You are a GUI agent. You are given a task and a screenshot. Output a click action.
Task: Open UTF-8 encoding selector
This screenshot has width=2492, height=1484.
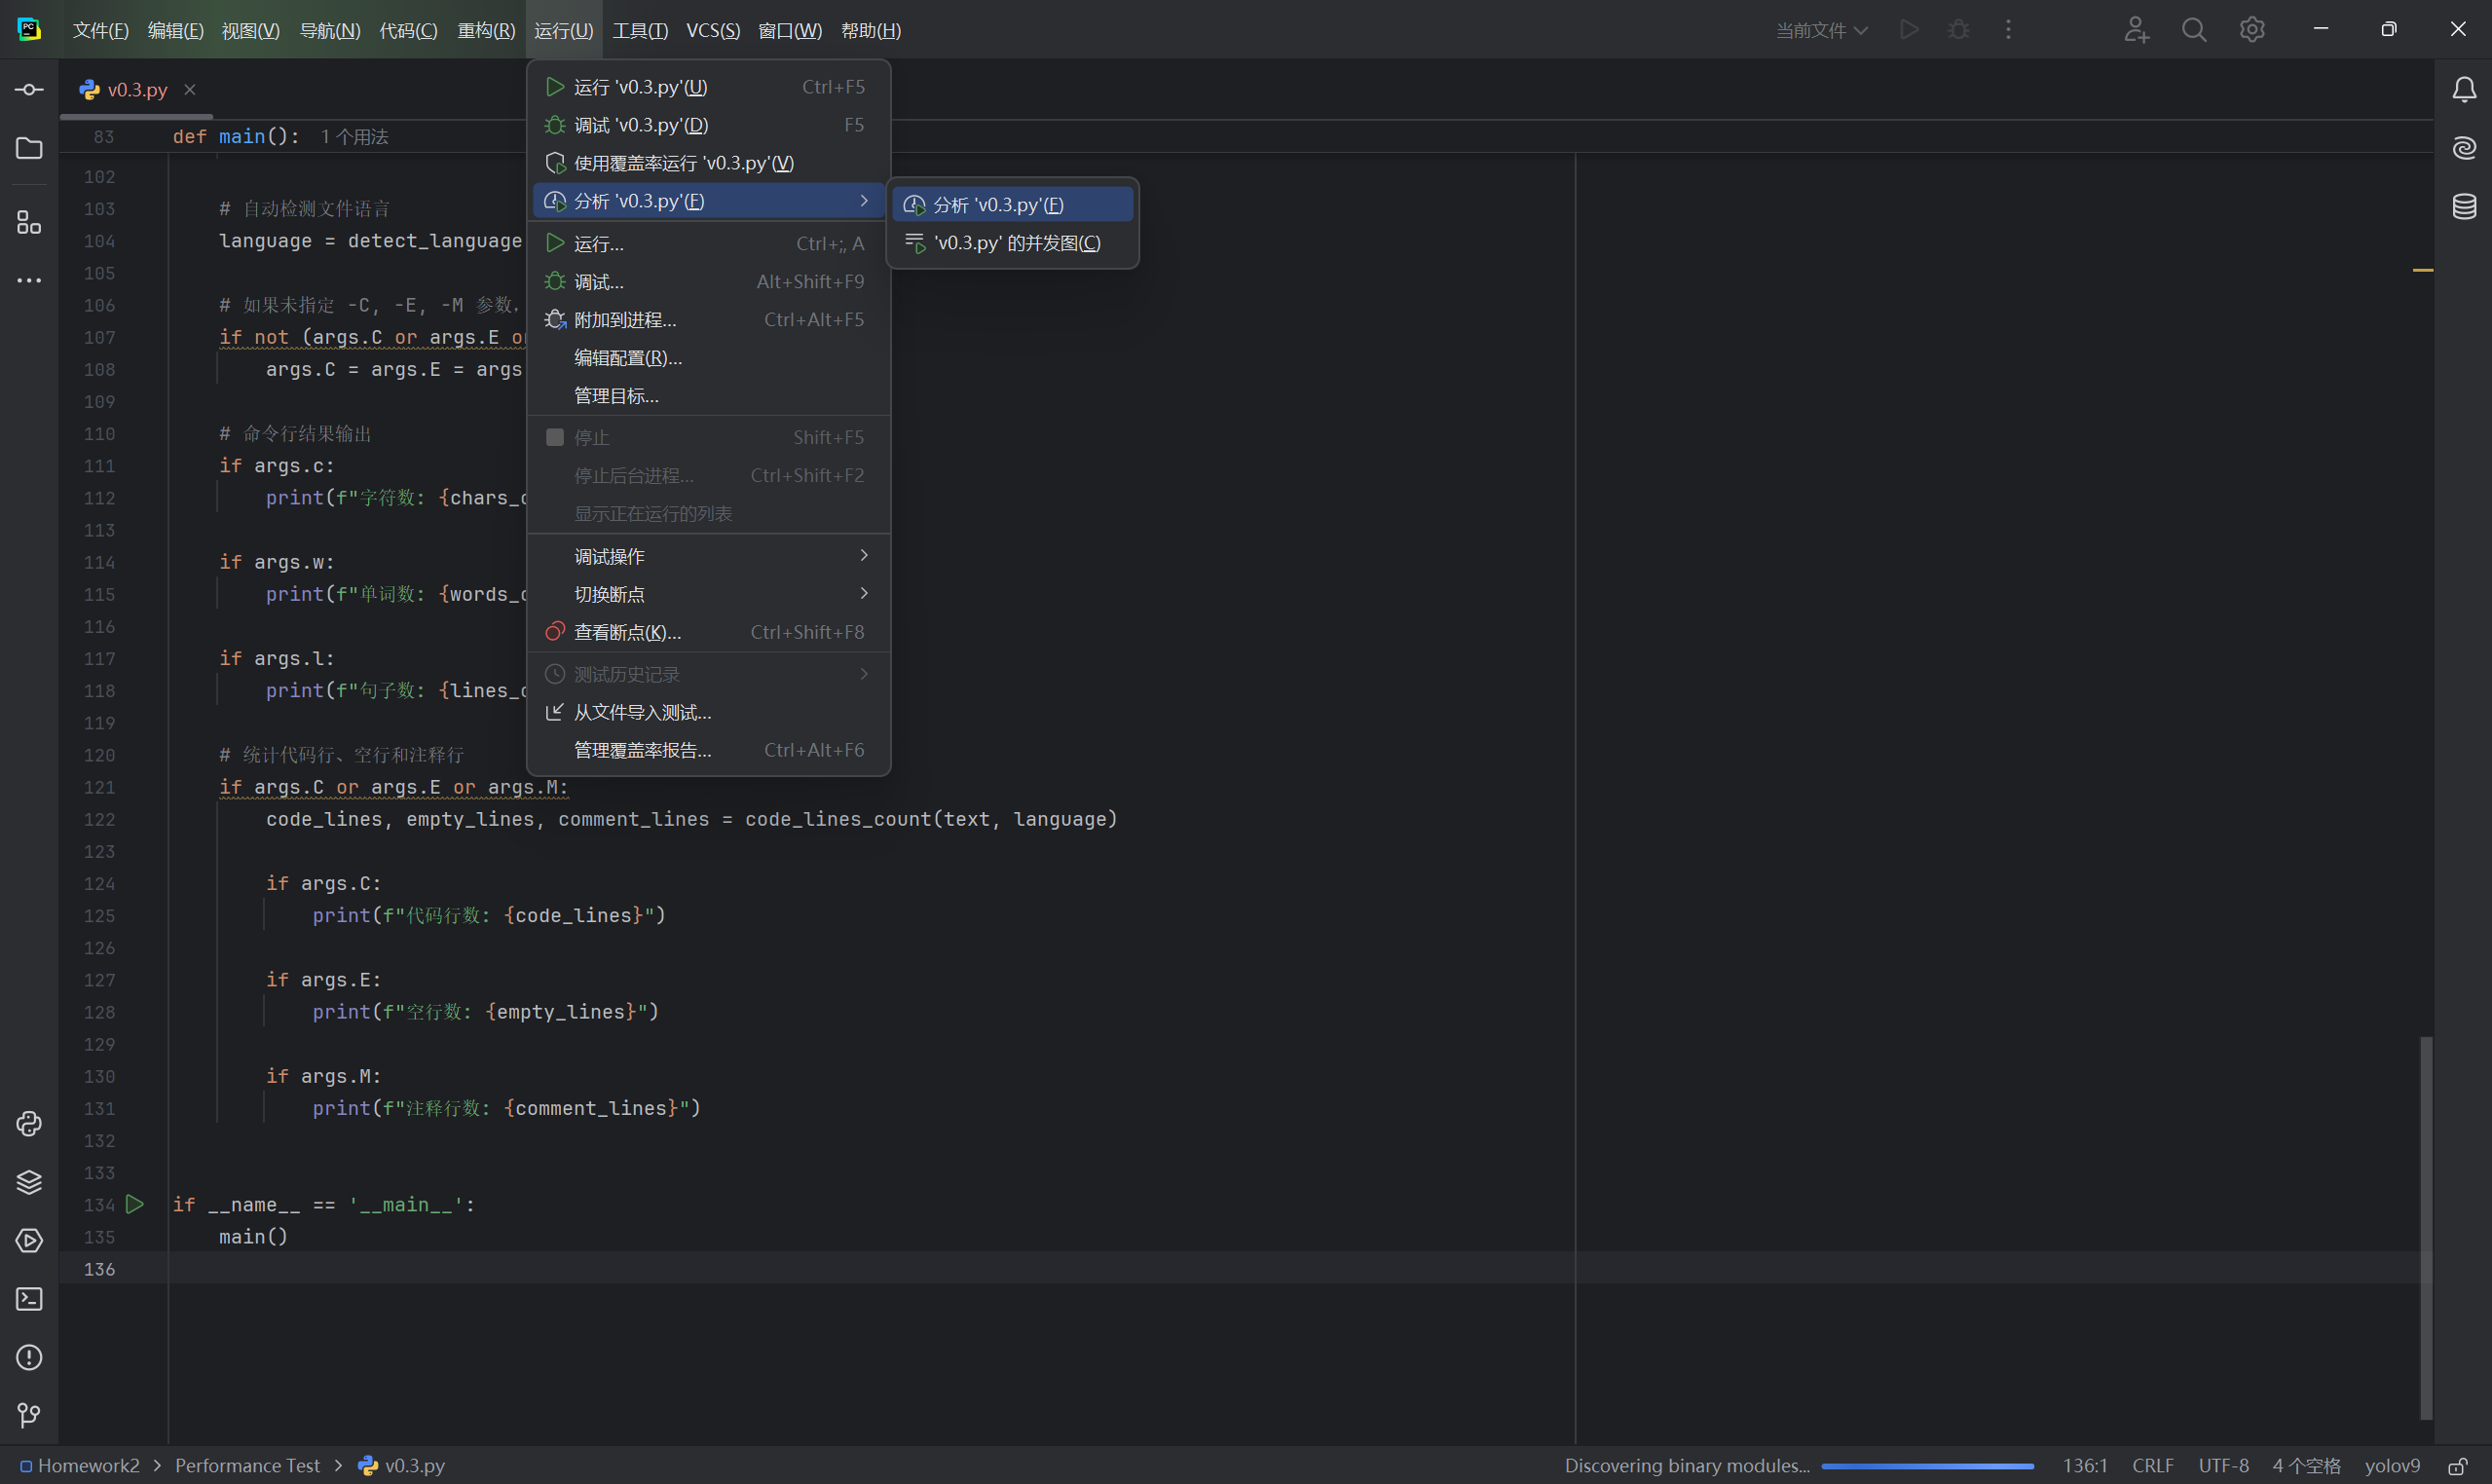click(2223, 1466)
